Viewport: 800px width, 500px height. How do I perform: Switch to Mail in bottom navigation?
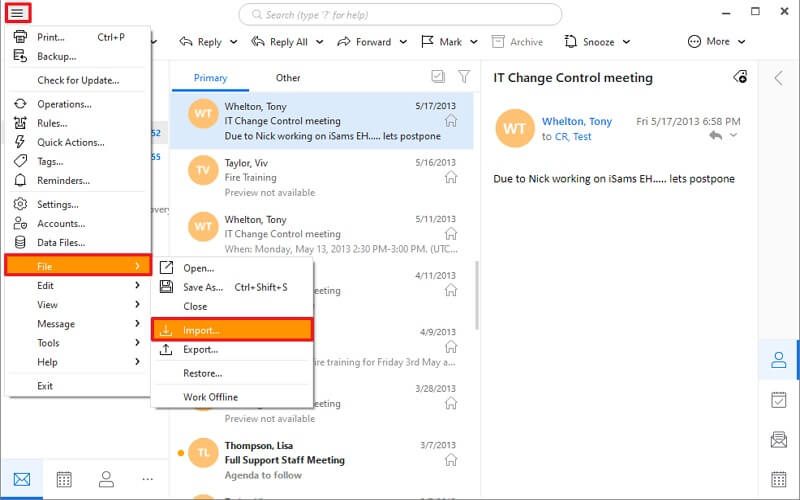(x=22, y=479)
